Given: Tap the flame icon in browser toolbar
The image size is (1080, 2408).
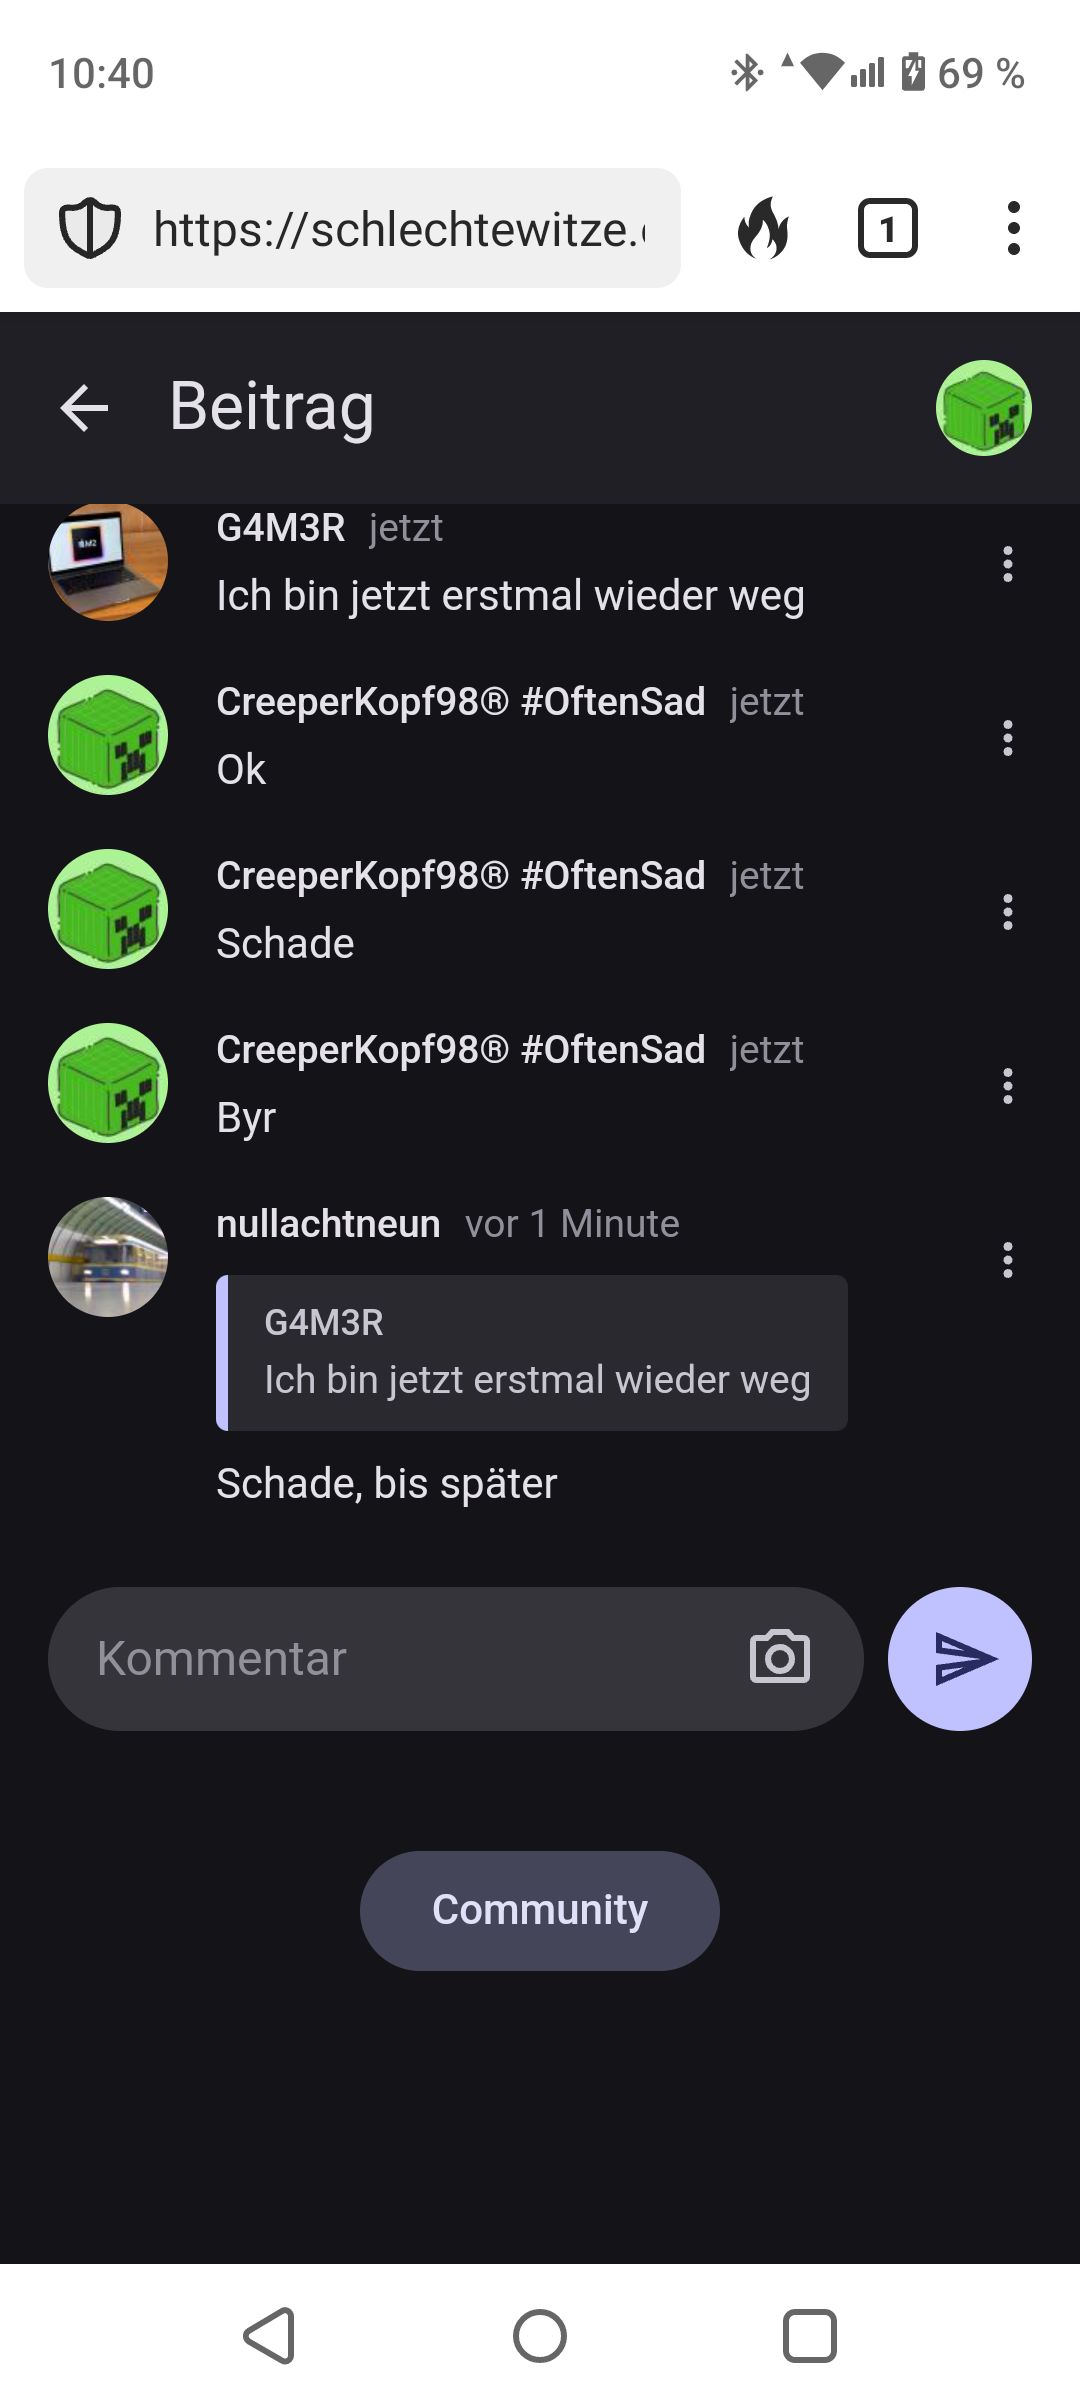Looking at the screenshot, I should click(763, 229).
